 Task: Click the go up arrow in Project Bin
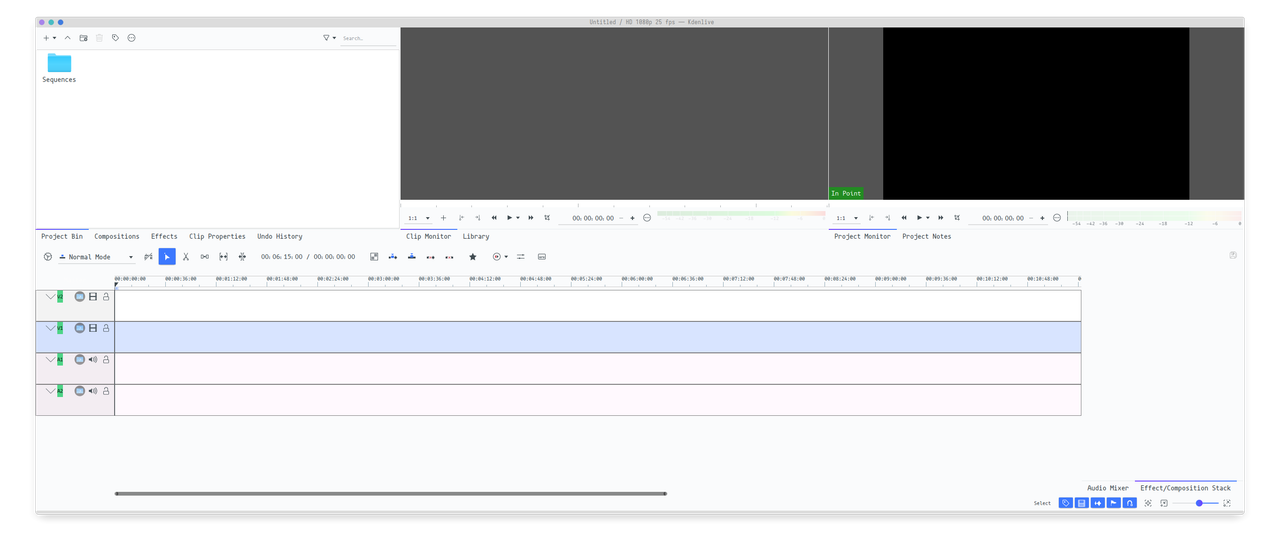68,38
